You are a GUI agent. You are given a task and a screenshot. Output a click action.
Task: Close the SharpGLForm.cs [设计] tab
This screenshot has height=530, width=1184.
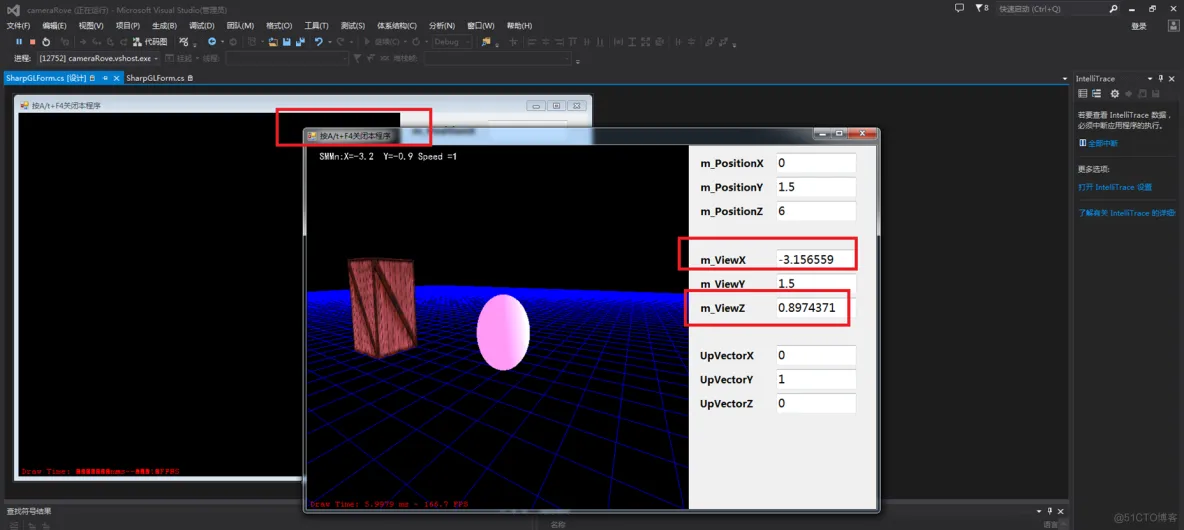point(117,78)
